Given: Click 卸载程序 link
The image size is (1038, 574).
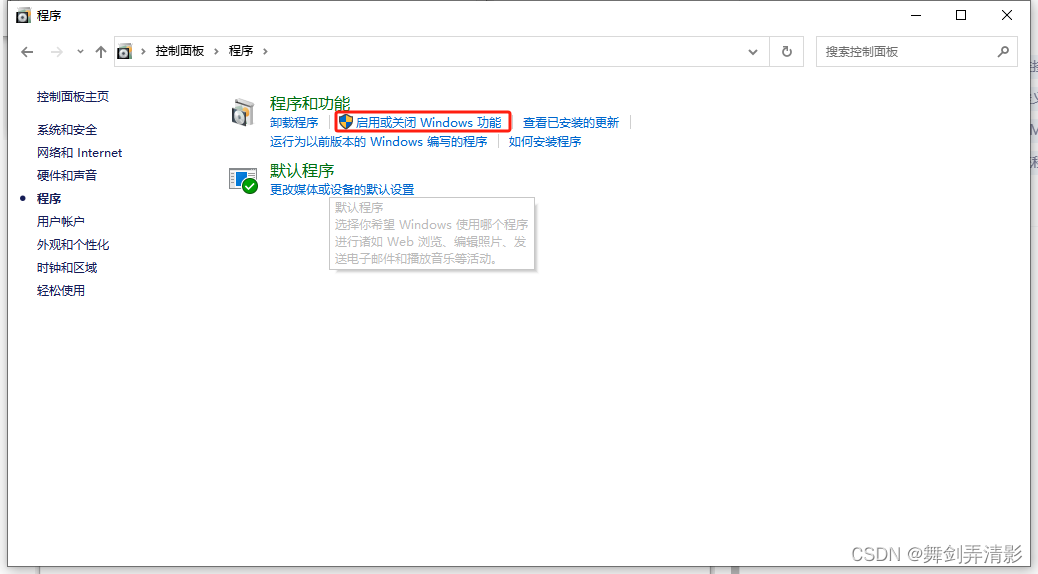Looking at the screenshot, I should 294,122.
